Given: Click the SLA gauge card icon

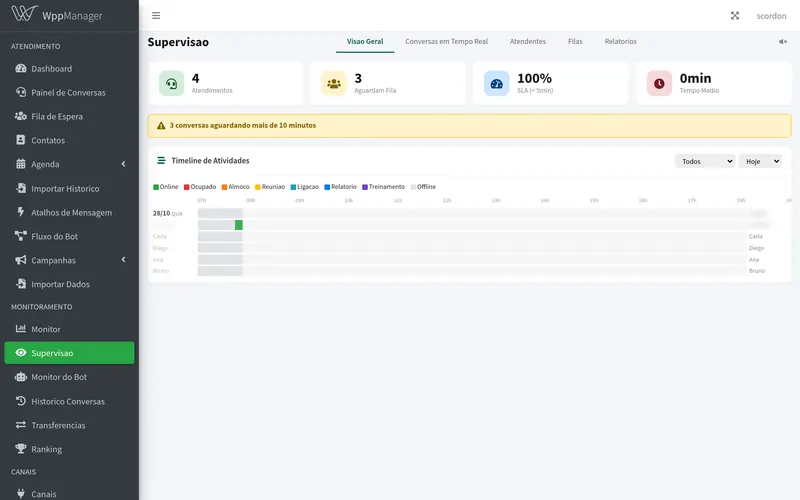Looking at the screenshot, I should tap(496, 83).
